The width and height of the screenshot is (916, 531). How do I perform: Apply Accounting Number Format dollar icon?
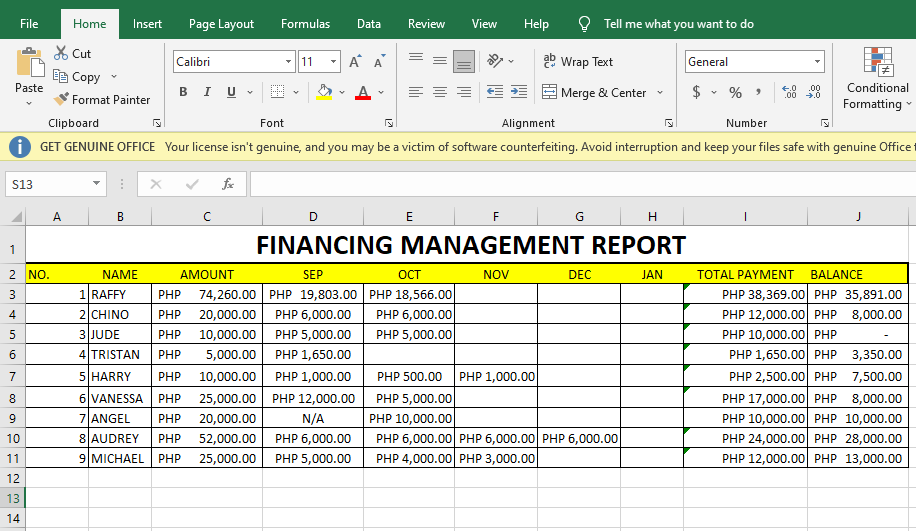click(x=696, y=92)
